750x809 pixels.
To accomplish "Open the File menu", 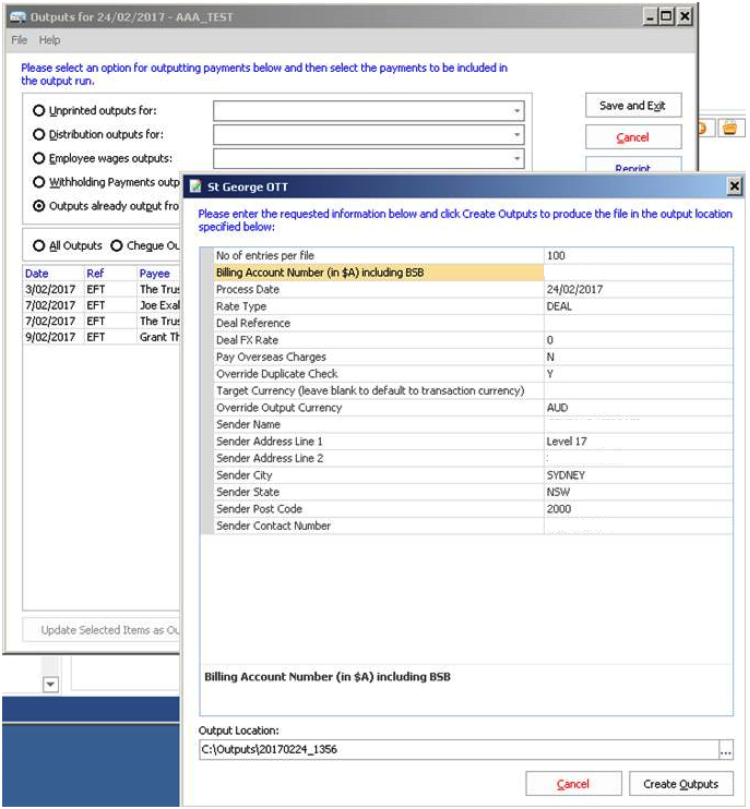I will coord(20,40).
